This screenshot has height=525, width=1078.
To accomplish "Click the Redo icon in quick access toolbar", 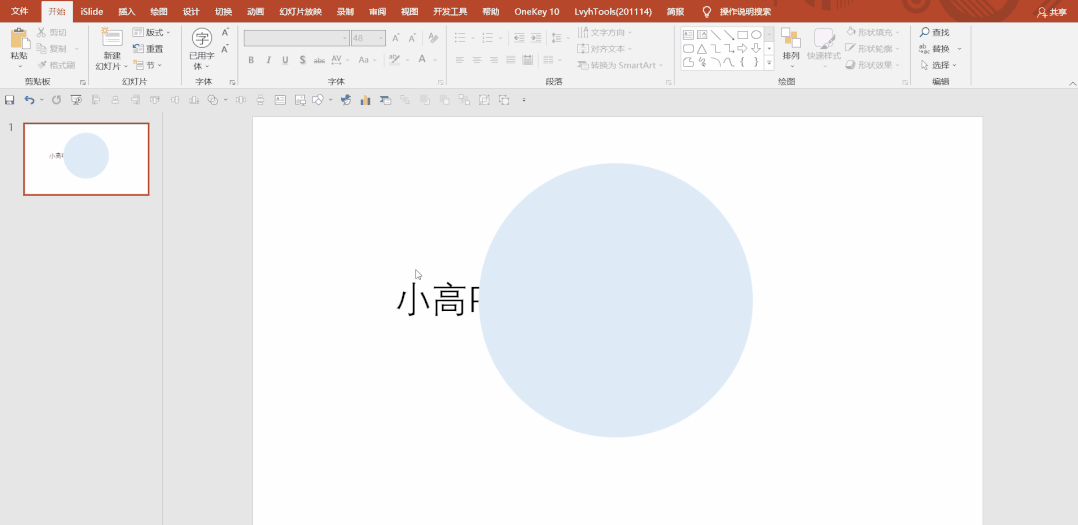I will (x=56, y=100).
